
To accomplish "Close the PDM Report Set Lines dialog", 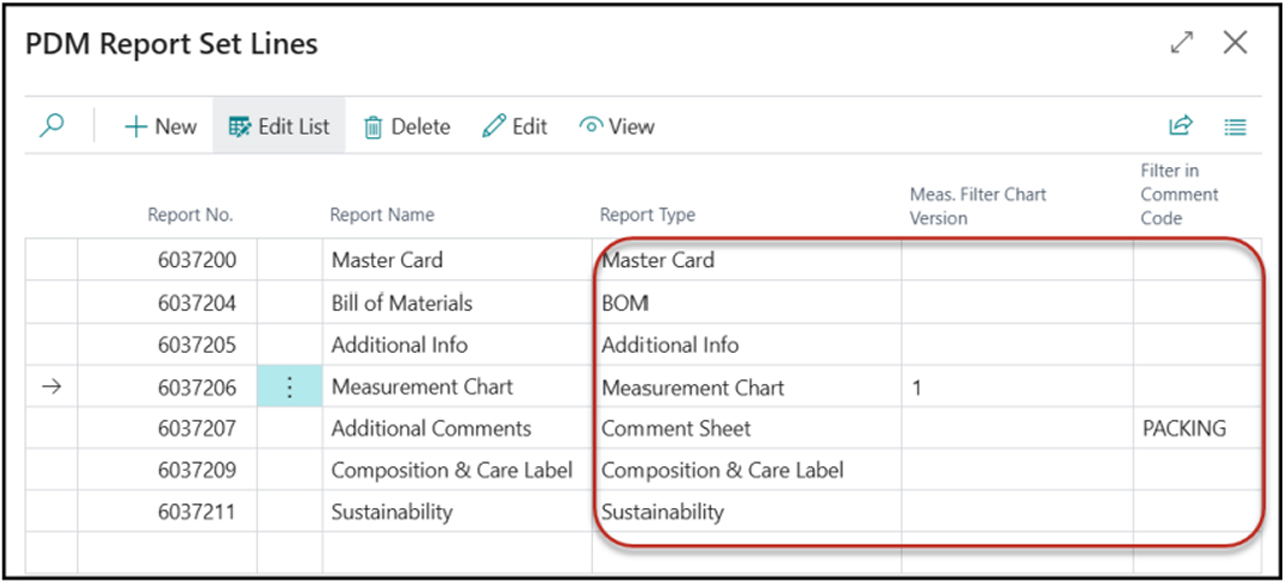I will point(1235,43).
